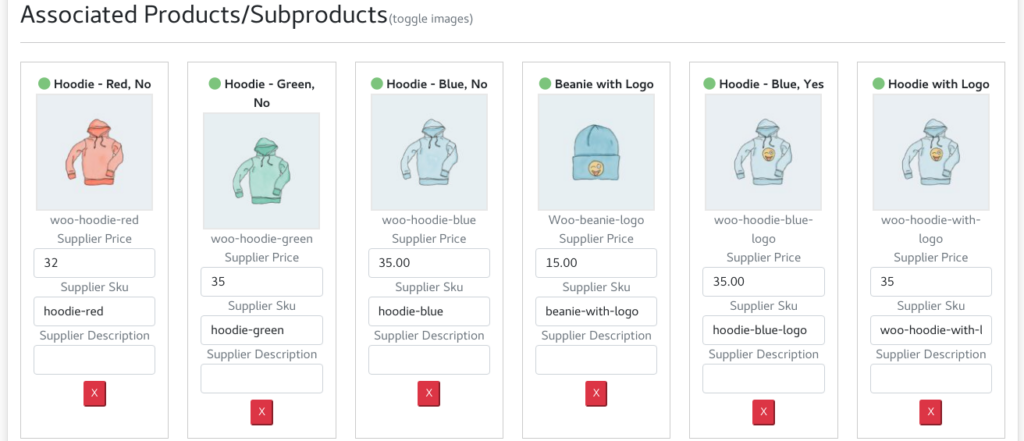This screenshot has height=441, width=1024.
Task: Remove the Hoodie - Green, No product
Action: click(262, 412)
